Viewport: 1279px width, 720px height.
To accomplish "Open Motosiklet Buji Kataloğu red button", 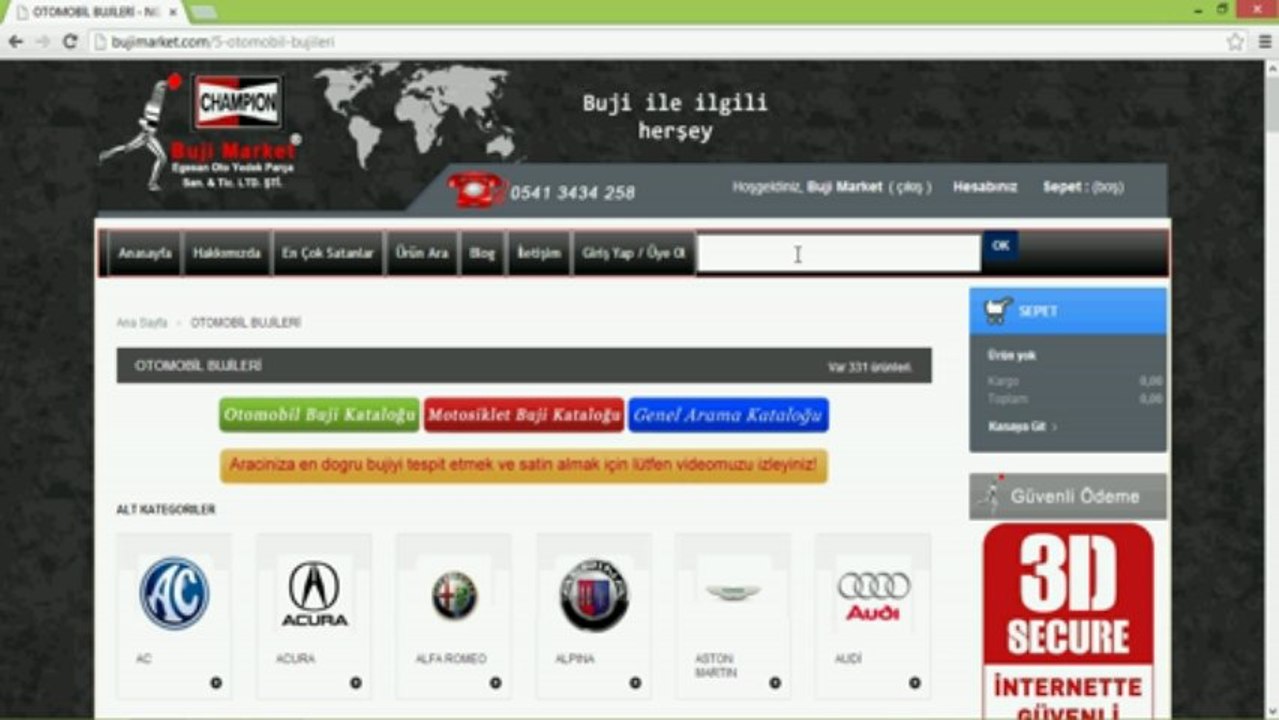I will tap(524, 415).
